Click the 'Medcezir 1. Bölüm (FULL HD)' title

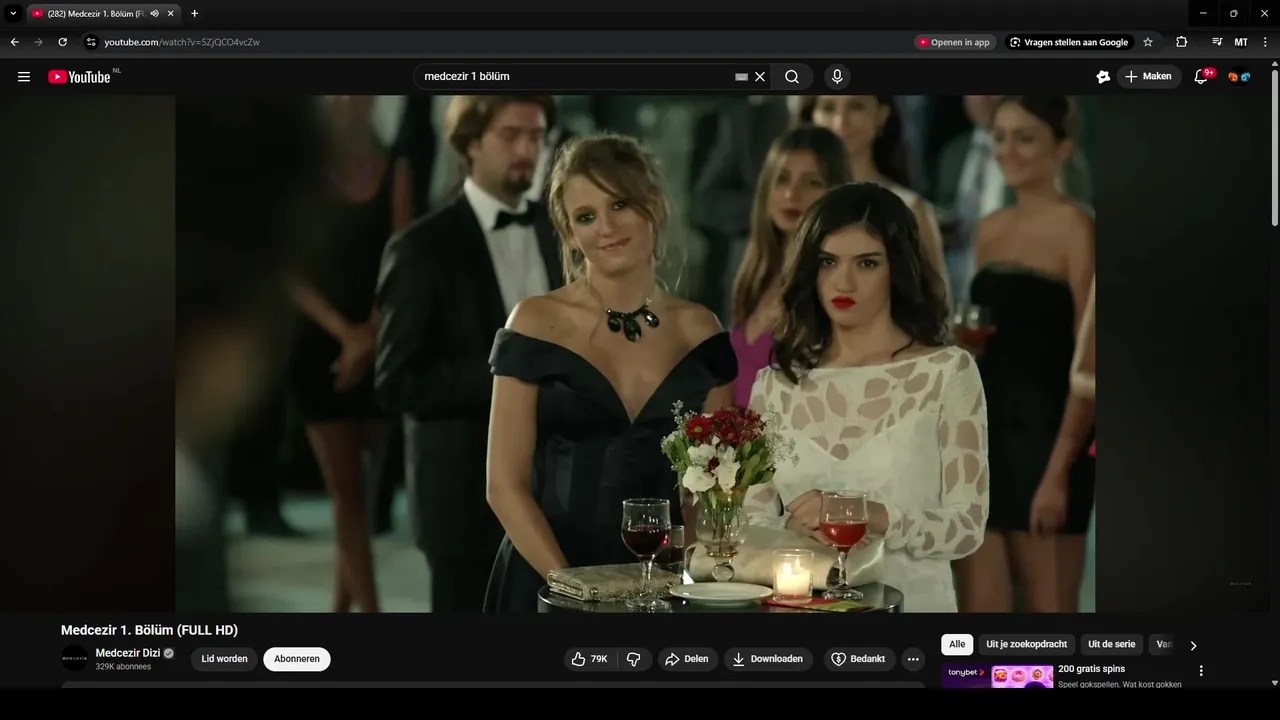point(149,630)
